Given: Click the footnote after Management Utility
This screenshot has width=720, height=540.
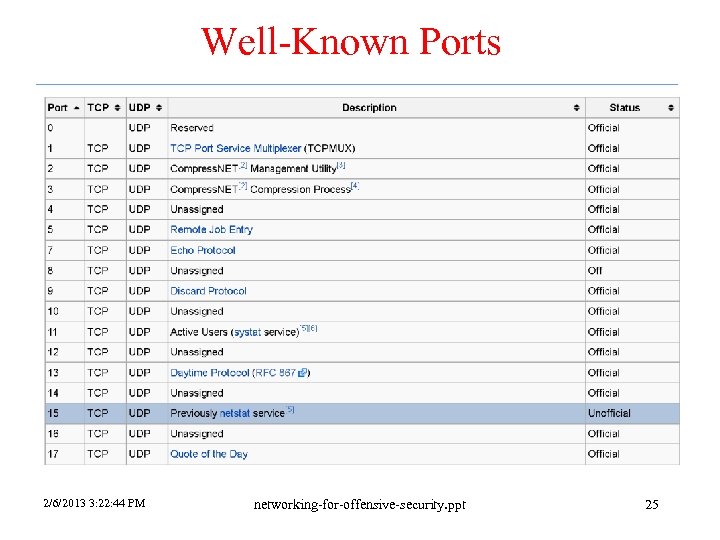Looking at the screenshot, I should (342, 165).
